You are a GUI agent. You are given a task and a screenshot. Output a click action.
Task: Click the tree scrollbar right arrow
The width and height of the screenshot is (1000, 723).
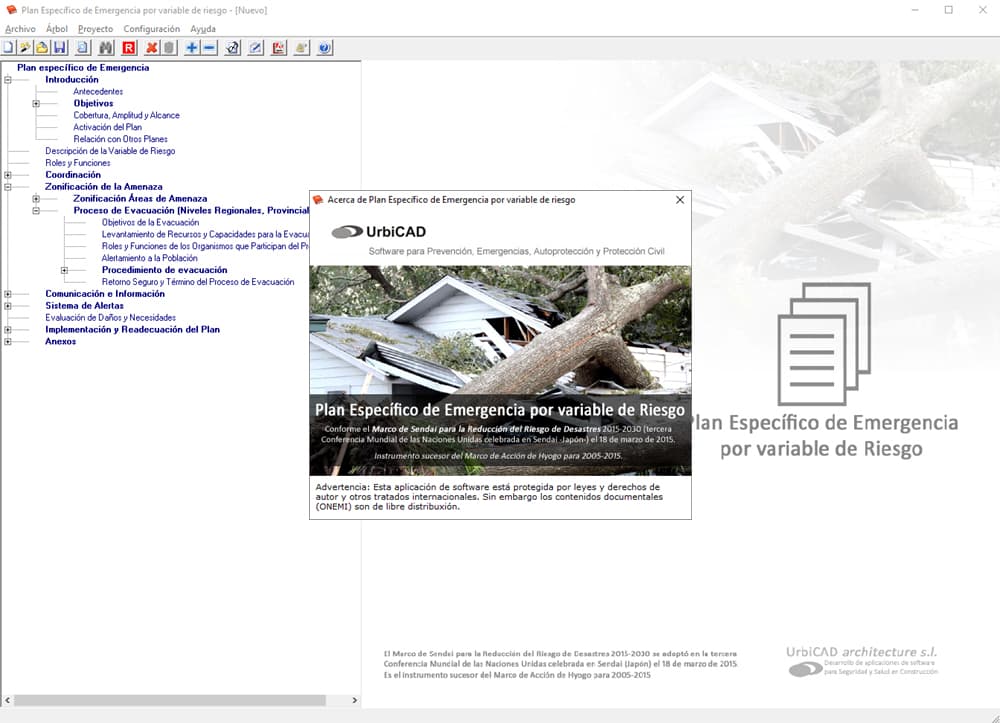[x=355, y=700]
